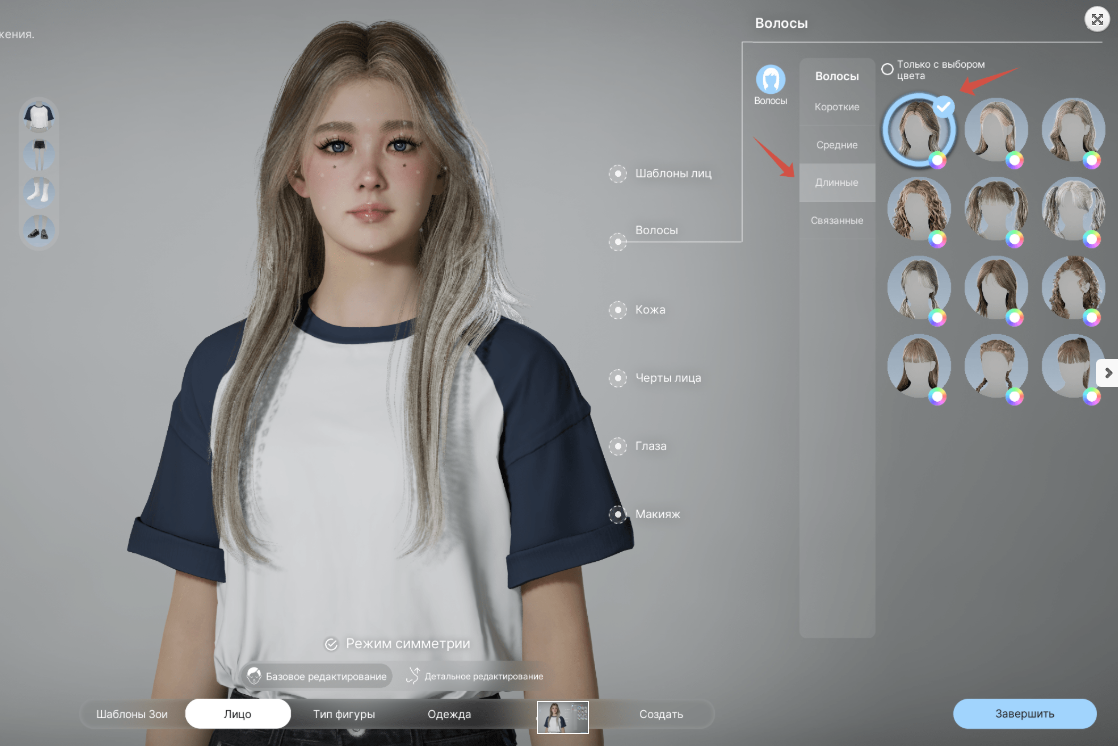Select the shorts clothing icon in left sidebar
Screen dimensions: 1118x746
pyautogui.click(x=39, y=154)
